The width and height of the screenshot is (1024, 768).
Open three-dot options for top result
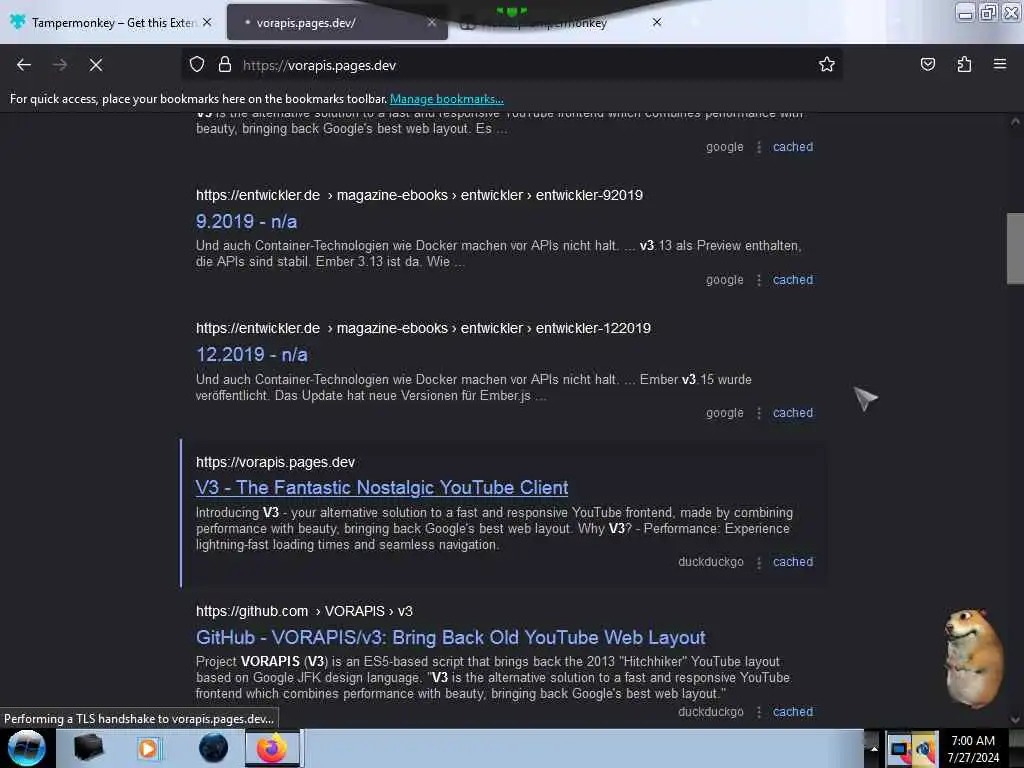pos(758,148)
